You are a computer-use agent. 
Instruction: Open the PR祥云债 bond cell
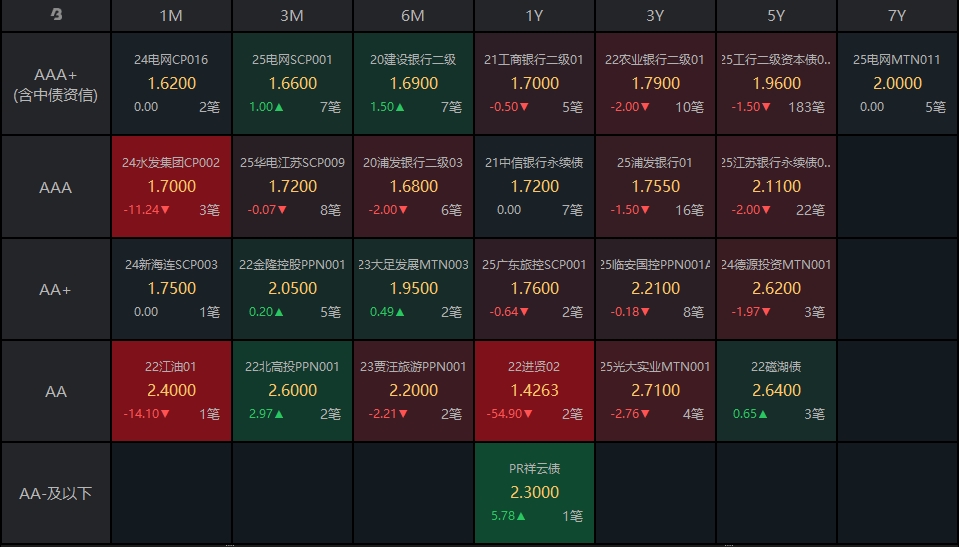click(x=535, y=493)
